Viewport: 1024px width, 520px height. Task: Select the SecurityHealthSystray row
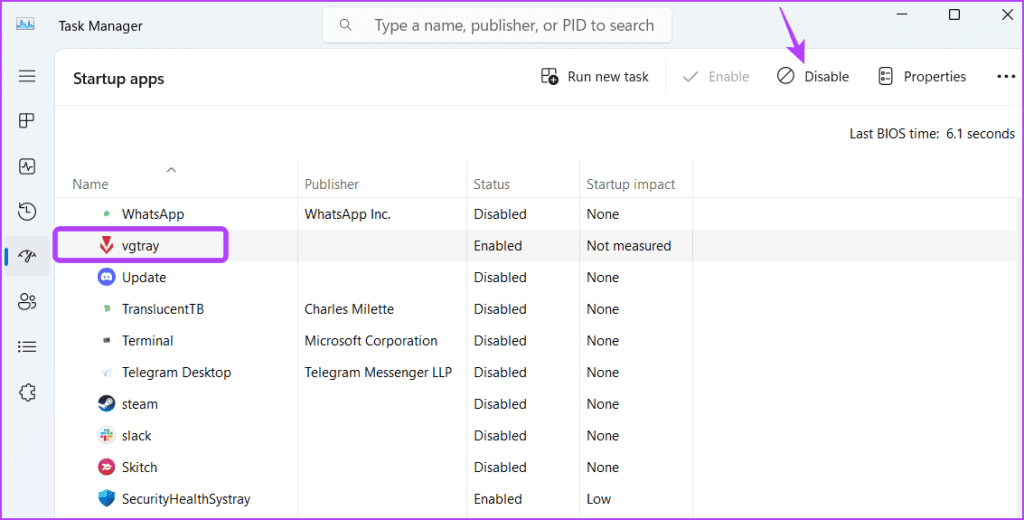pyautogui.click(x=182, y=498)
